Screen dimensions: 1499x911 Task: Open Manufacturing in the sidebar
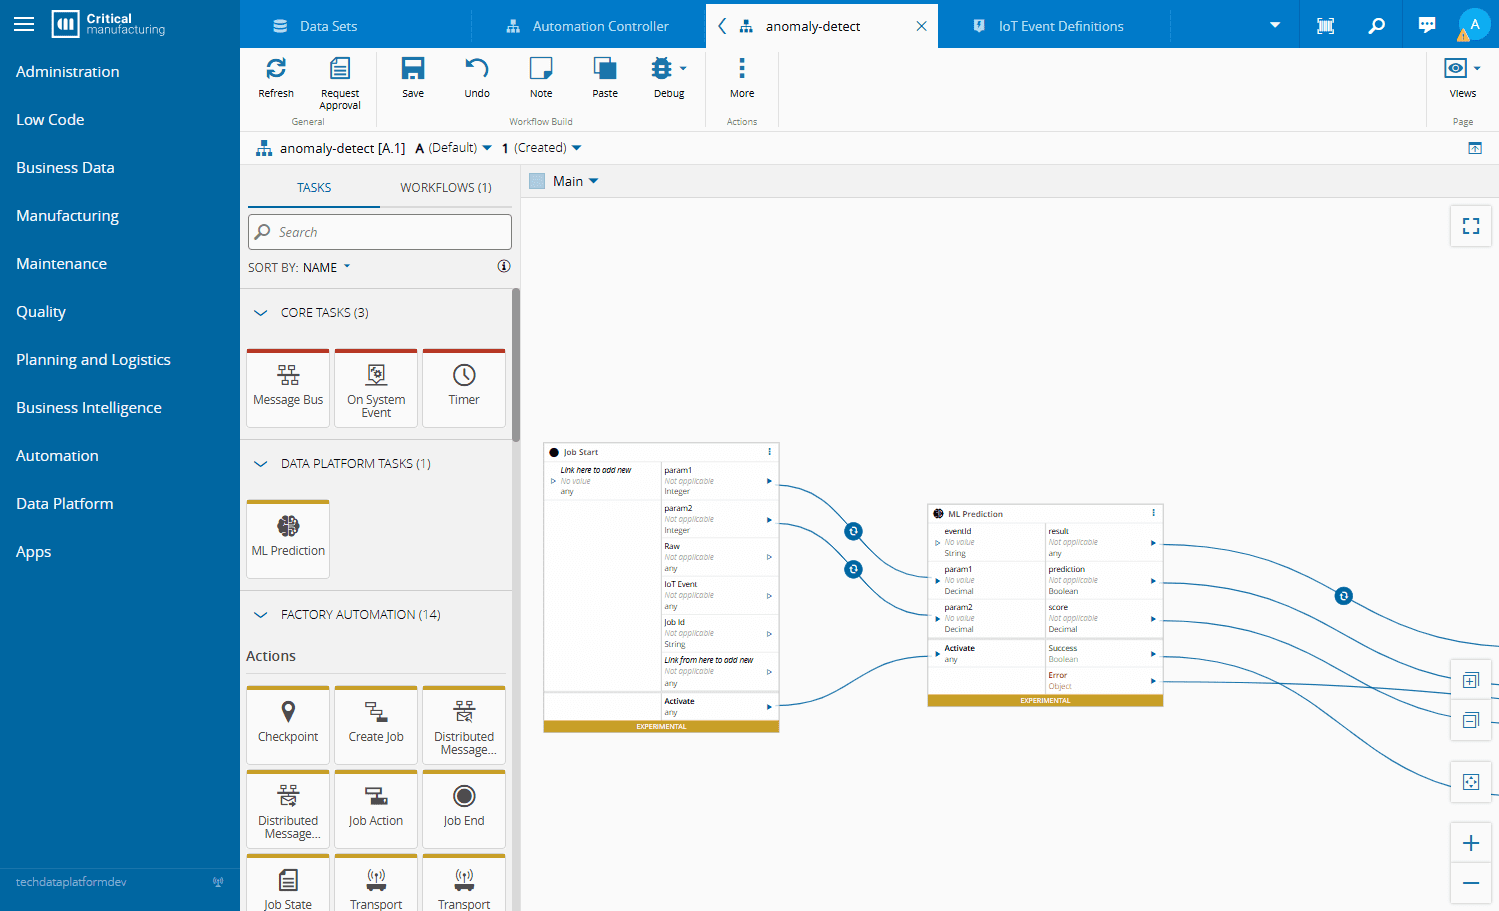(67, 216)
